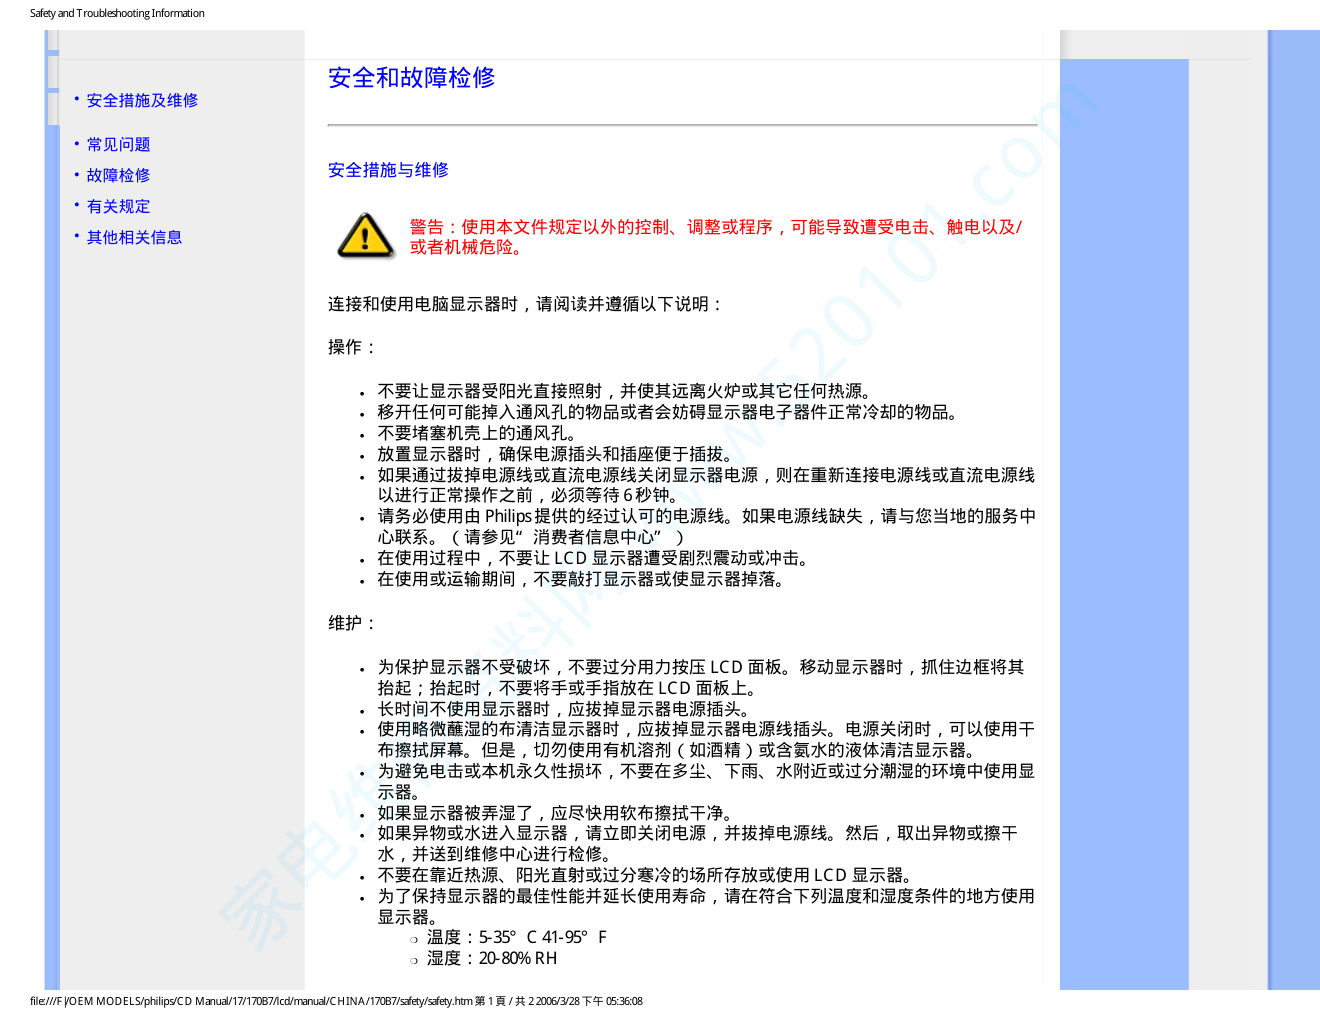Click the red 警告 warning text

pyautogui.click(x=715, y=237)
